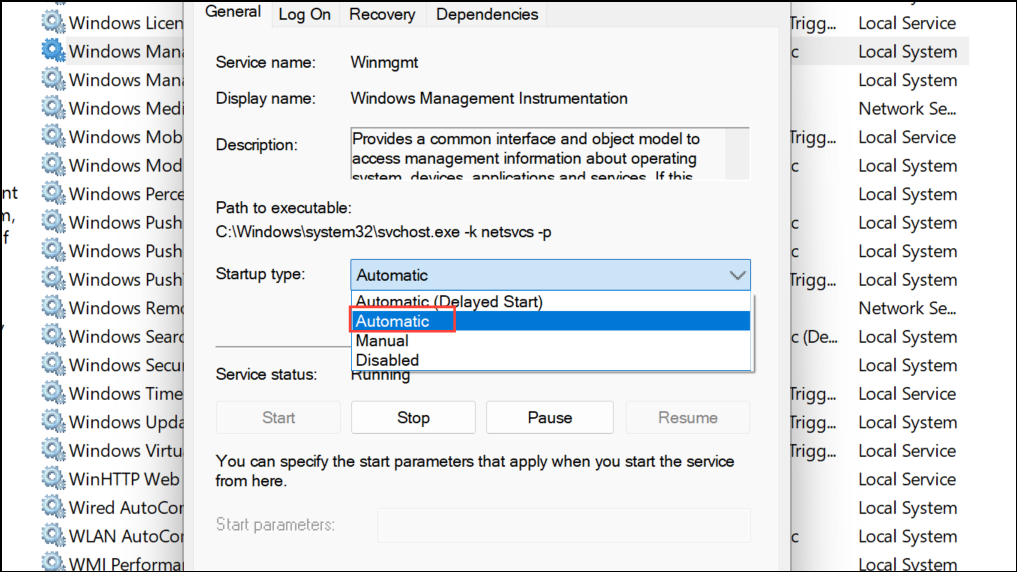The width and height of the screenshot is (1017, 572).
Task: Click gear icon beside Windows Upda service
Action: [x=53, y=422]
